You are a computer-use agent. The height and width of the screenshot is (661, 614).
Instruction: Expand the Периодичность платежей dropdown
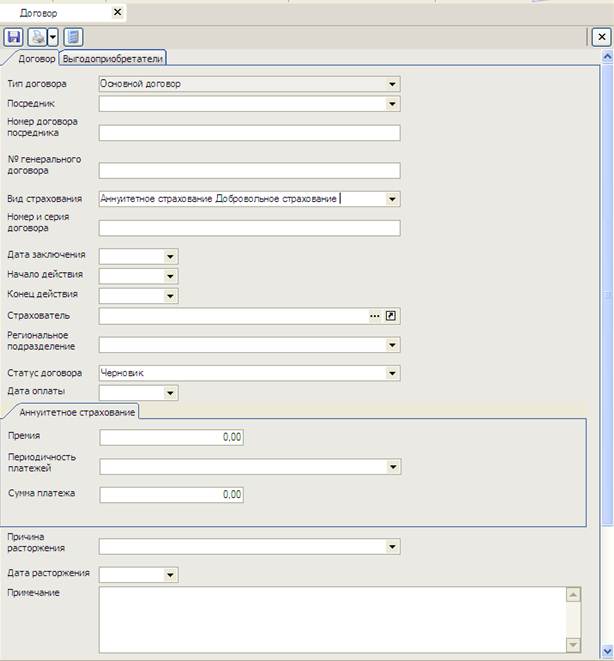pyautogui.click(x=393, y=466)
